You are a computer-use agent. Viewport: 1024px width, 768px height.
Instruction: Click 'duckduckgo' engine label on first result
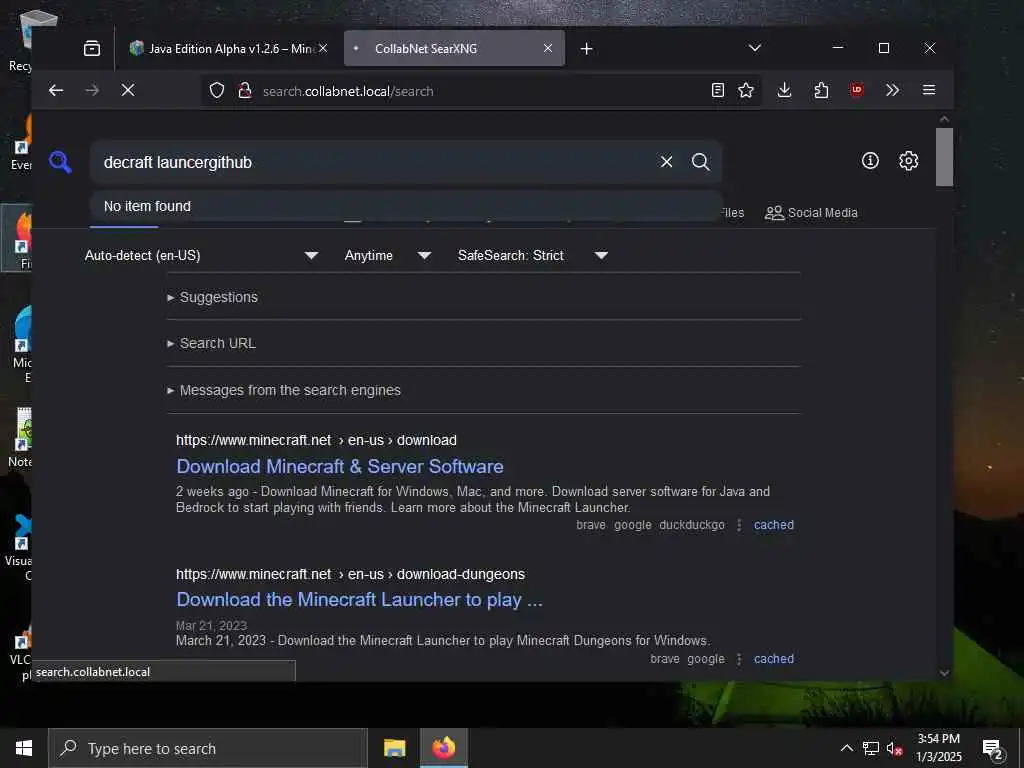pos(692,525)
